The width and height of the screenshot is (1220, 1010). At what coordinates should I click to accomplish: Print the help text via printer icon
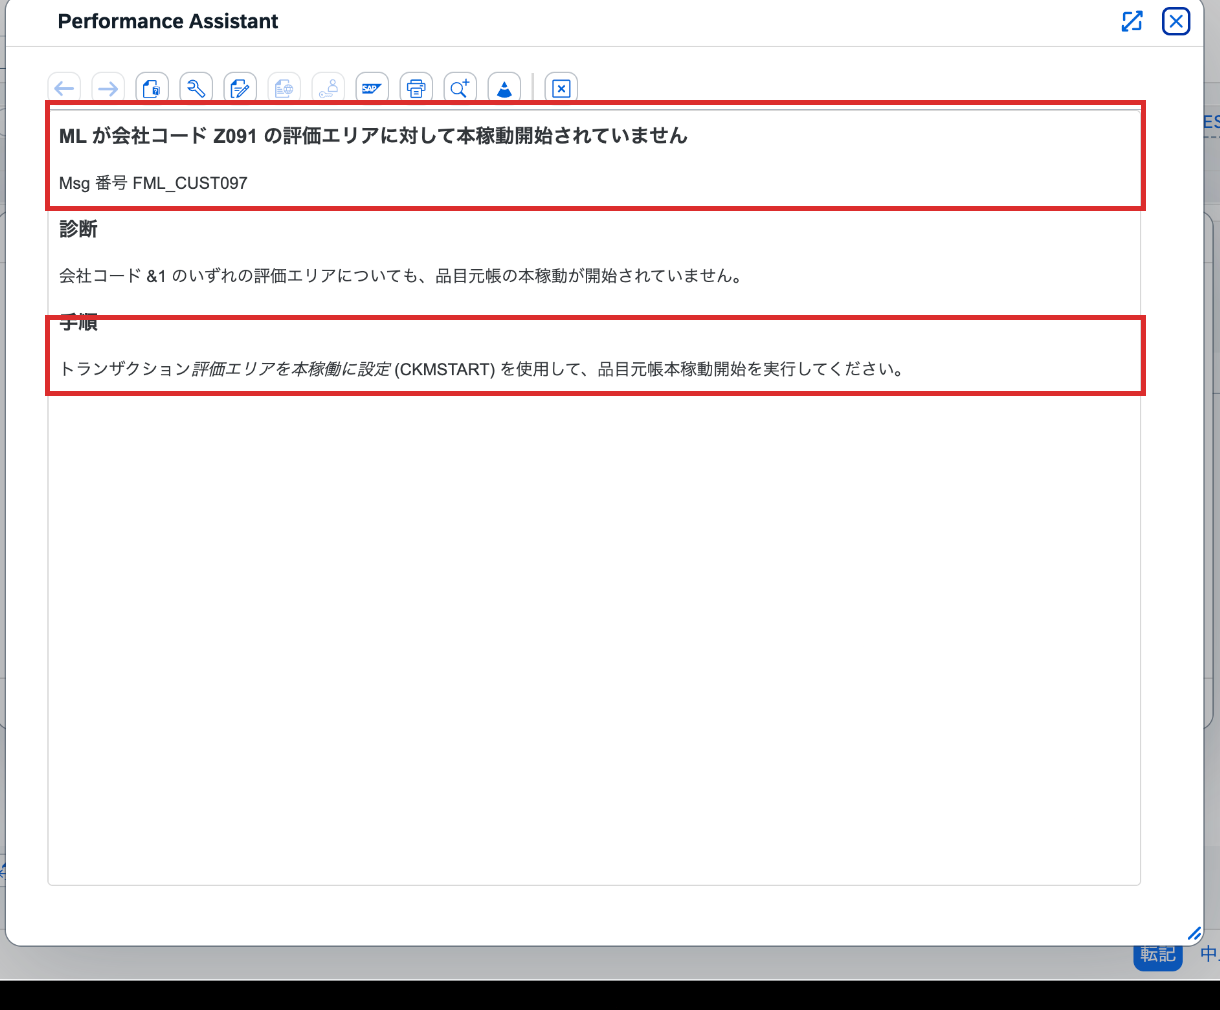point(416,88)
